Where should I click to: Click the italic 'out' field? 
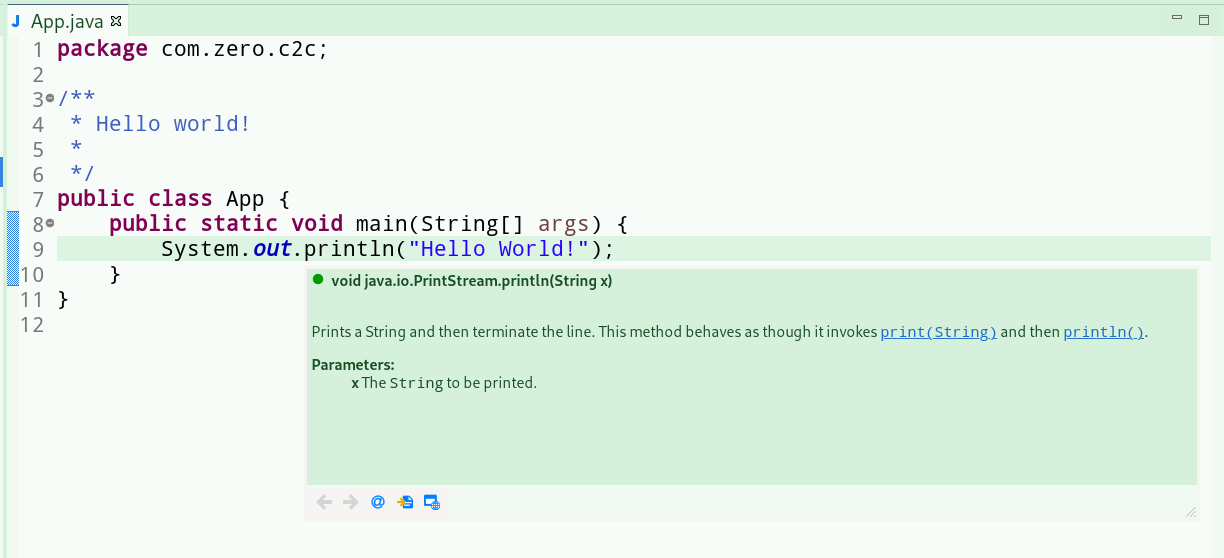272,249
